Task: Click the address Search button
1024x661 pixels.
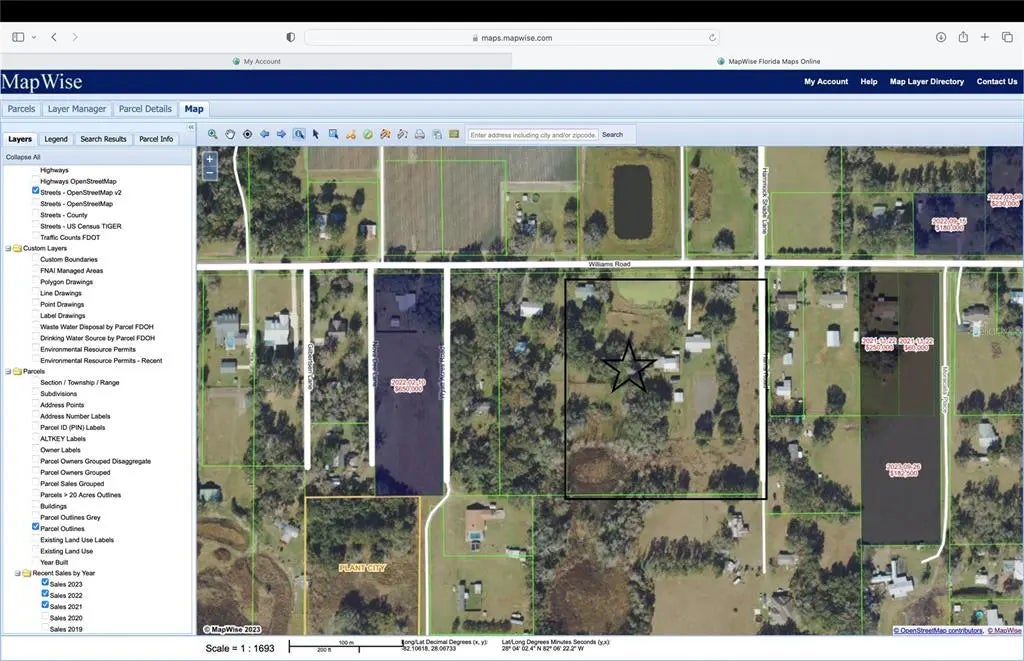Action: (612, 134)
